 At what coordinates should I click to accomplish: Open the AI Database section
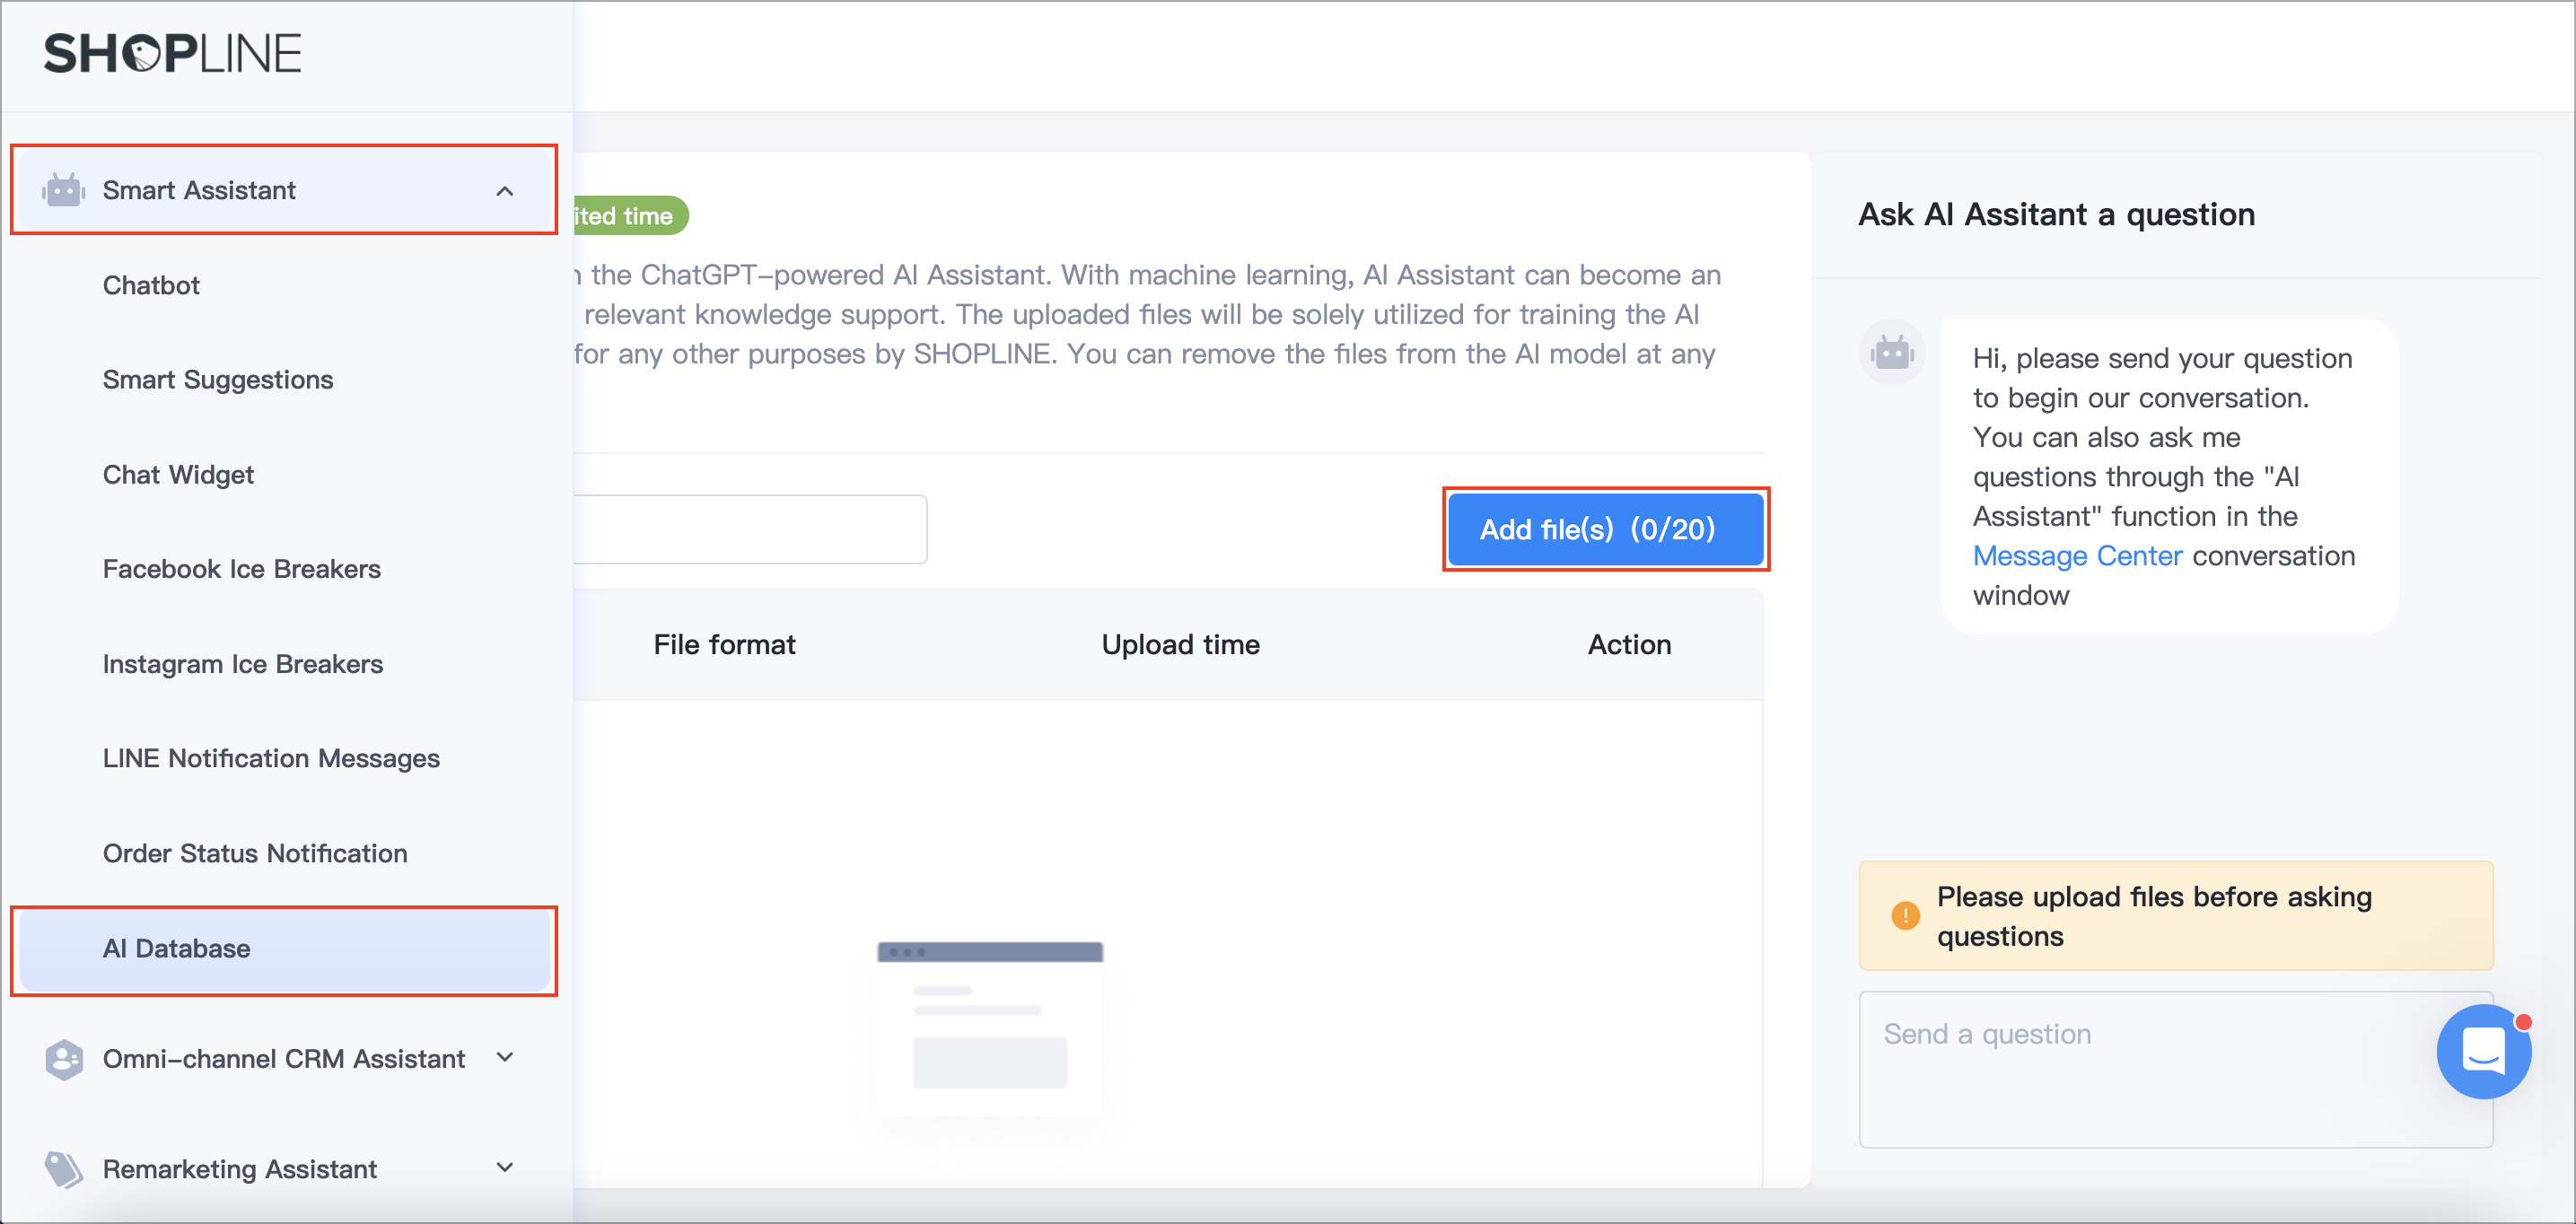[x=176, y=948]
